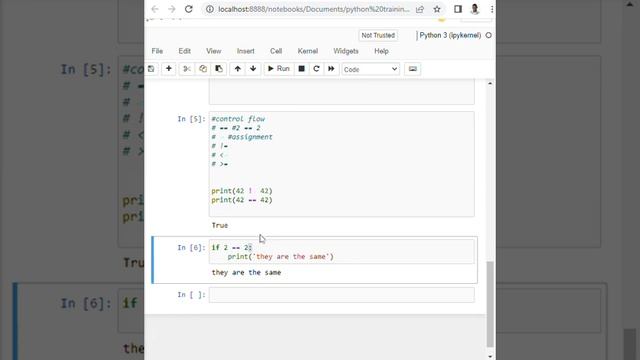This screenshot has height=360, width=640.
Task: Open the browser three-dot menu
Action: [x=492, y=9]
